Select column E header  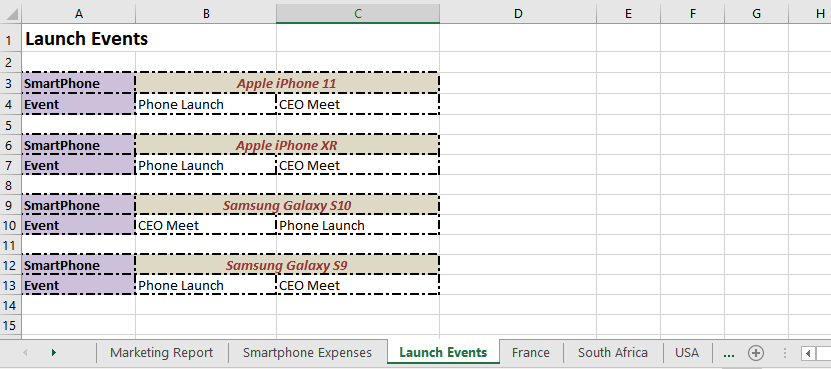coord(629,14)
